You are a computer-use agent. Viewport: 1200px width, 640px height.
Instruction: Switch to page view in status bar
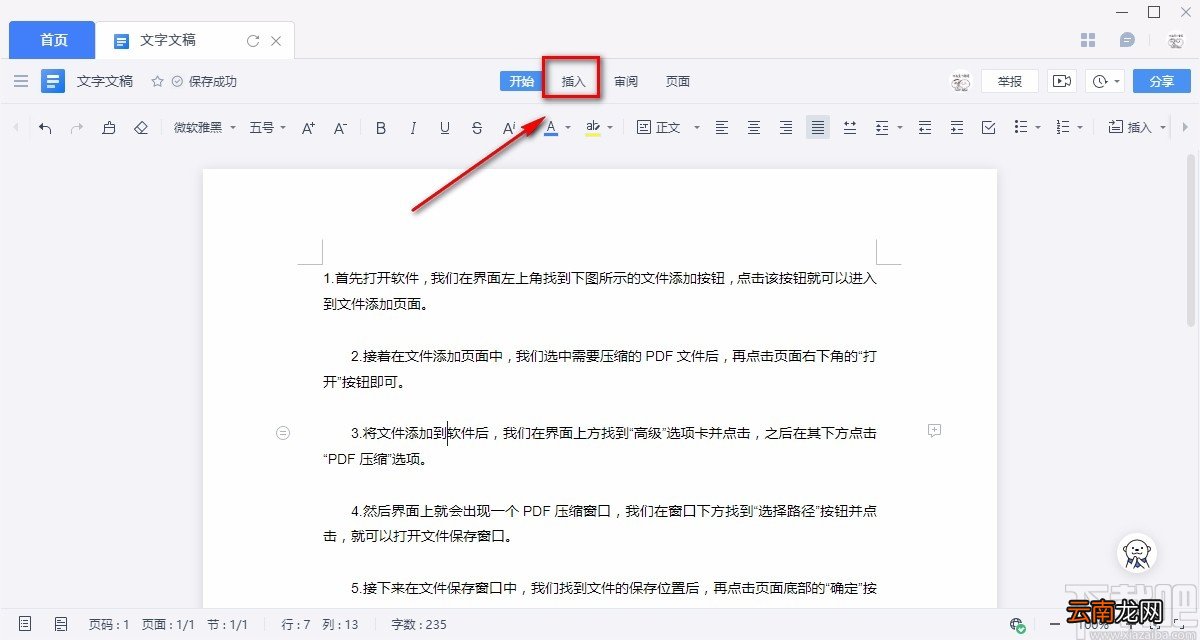tap(25, 624)
